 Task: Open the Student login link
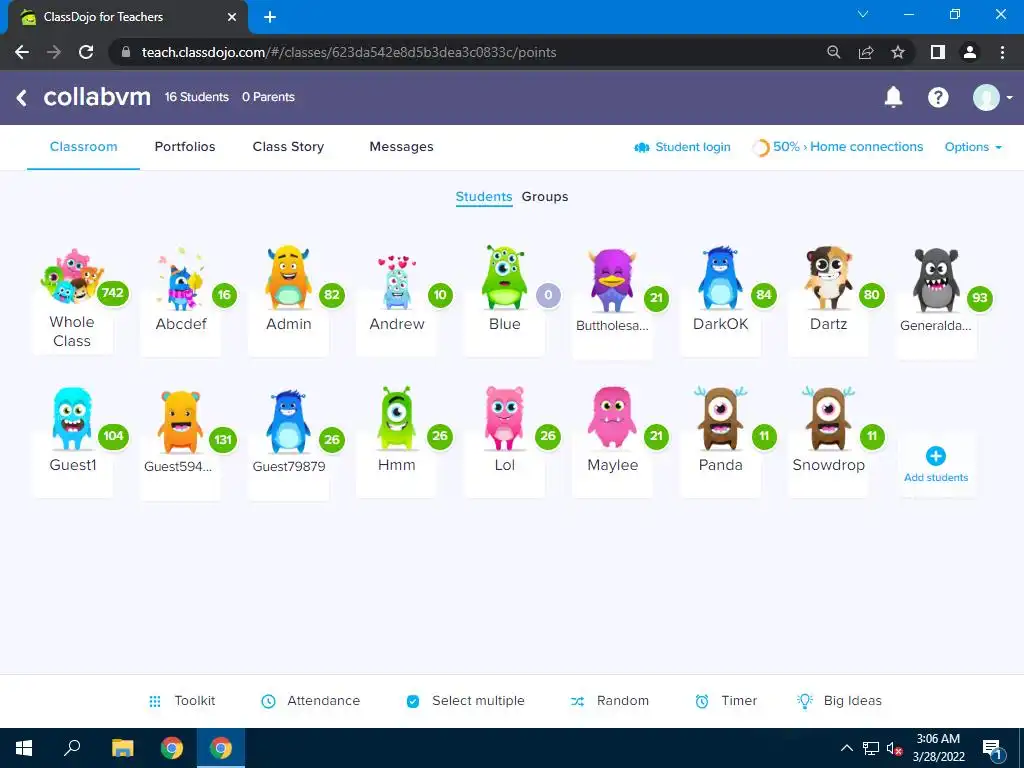pyautogui.click(x=682, y=147)
